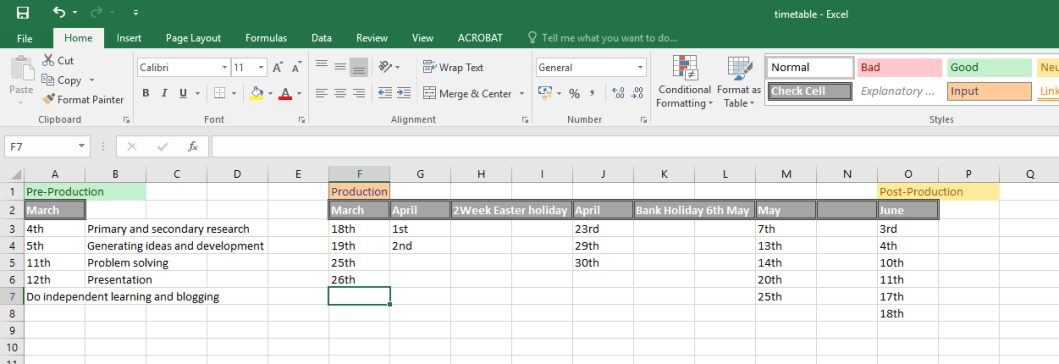The height and width of the screenshot is (364, 1059).
Task: Toggle Wrap Text
Action: 453,67
